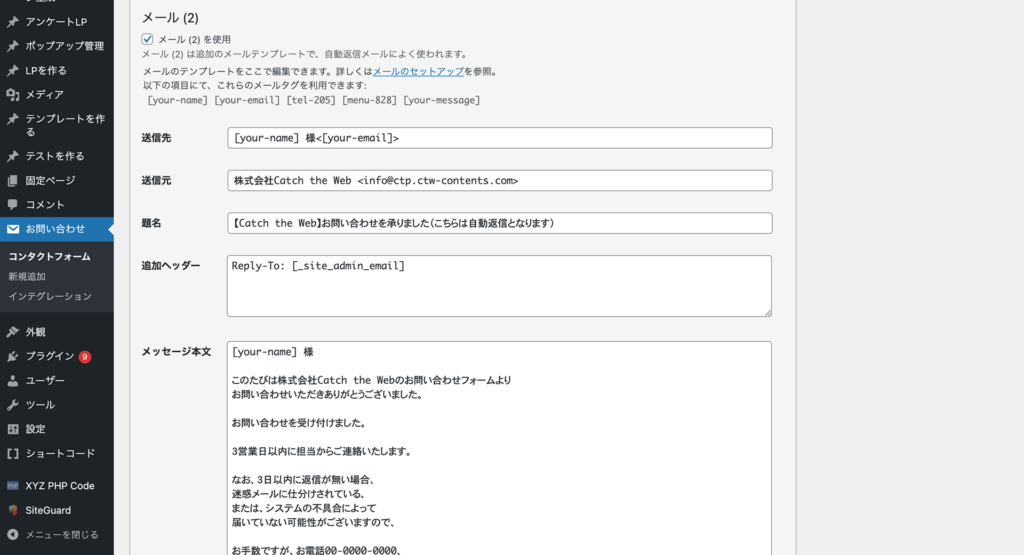The height and width of the screenshot is (555, 1024).
Task: Uncheck メール (2) を使用 checkbox
Action: pos(148,39)
